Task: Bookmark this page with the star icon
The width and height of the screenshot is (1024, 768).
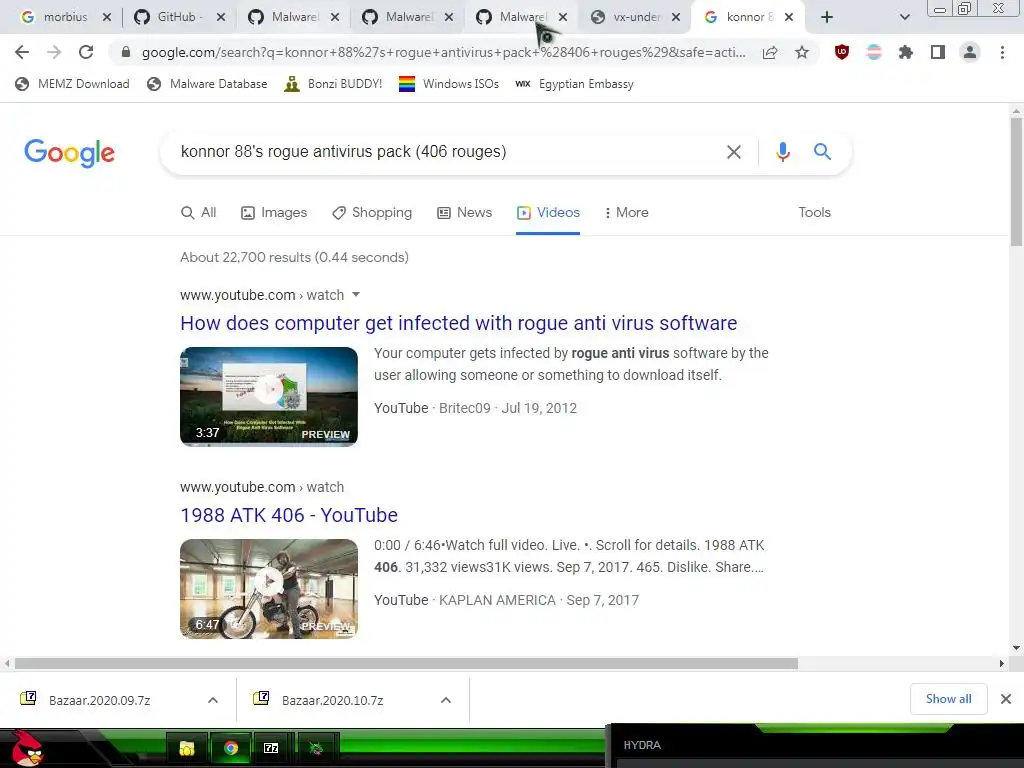Action: point(802,52)
